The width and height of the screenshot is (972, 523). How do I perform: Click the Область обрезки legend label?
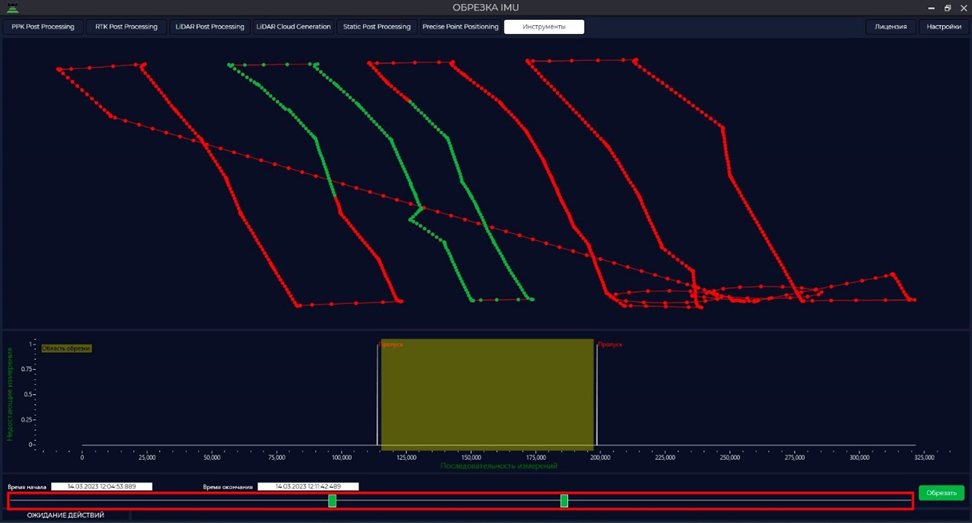pos(66,348)
